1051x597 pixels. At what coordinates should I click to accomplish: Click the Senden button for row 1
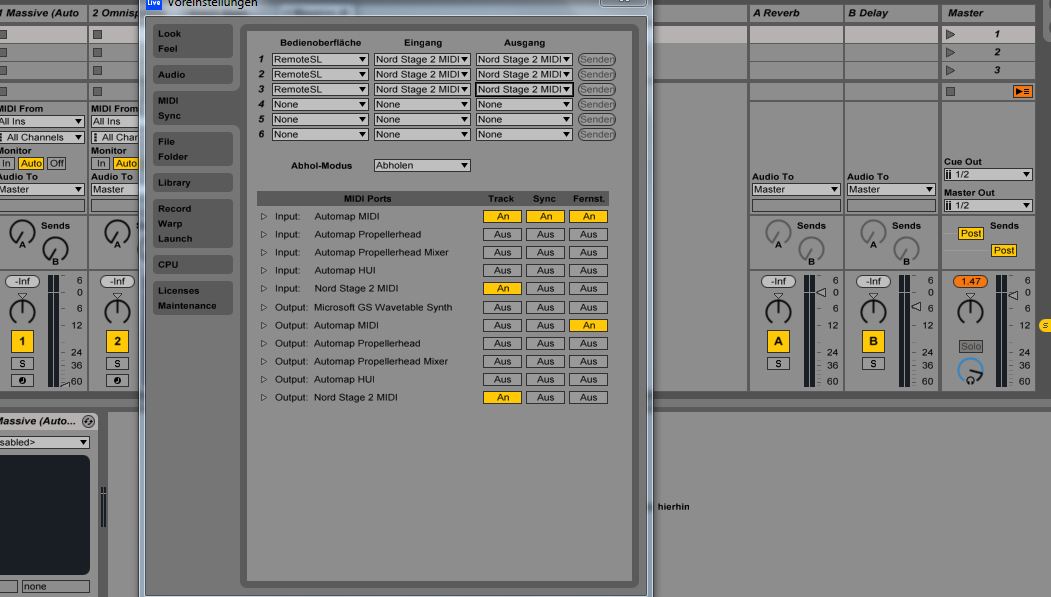click(x=597, y=59)
